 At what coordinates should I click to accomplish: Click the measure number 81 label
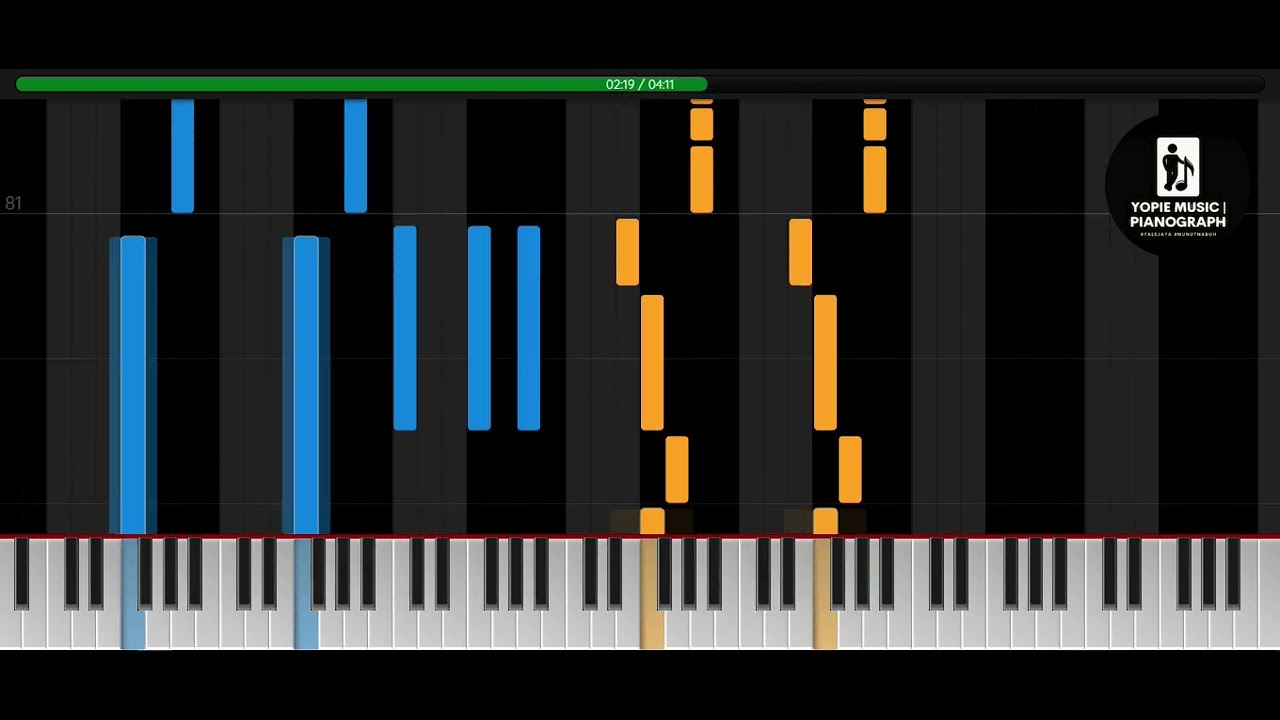tap(13, 203)
